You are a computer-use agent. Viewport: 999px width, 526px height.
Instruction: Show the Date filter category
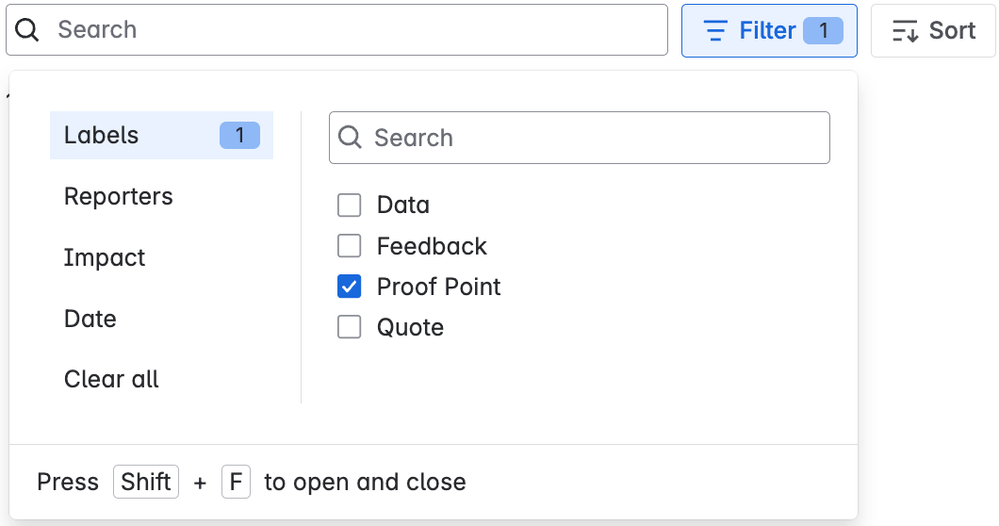point(90,319)
